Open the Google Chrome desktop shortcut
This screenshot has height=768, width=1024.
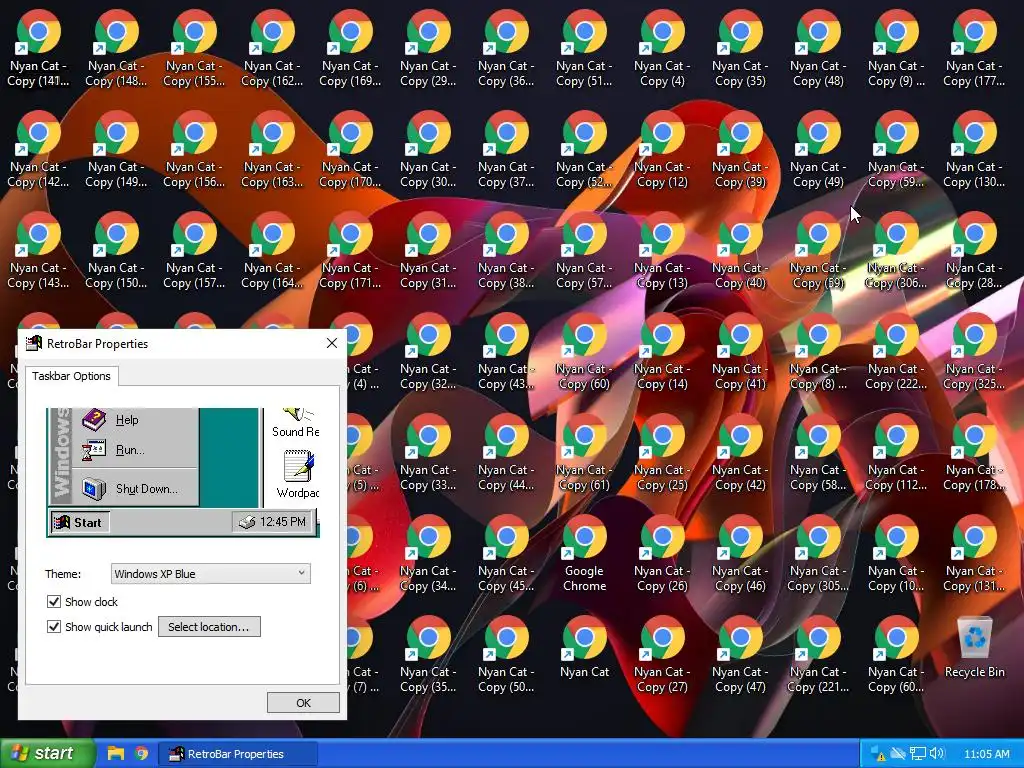[584, 553]
